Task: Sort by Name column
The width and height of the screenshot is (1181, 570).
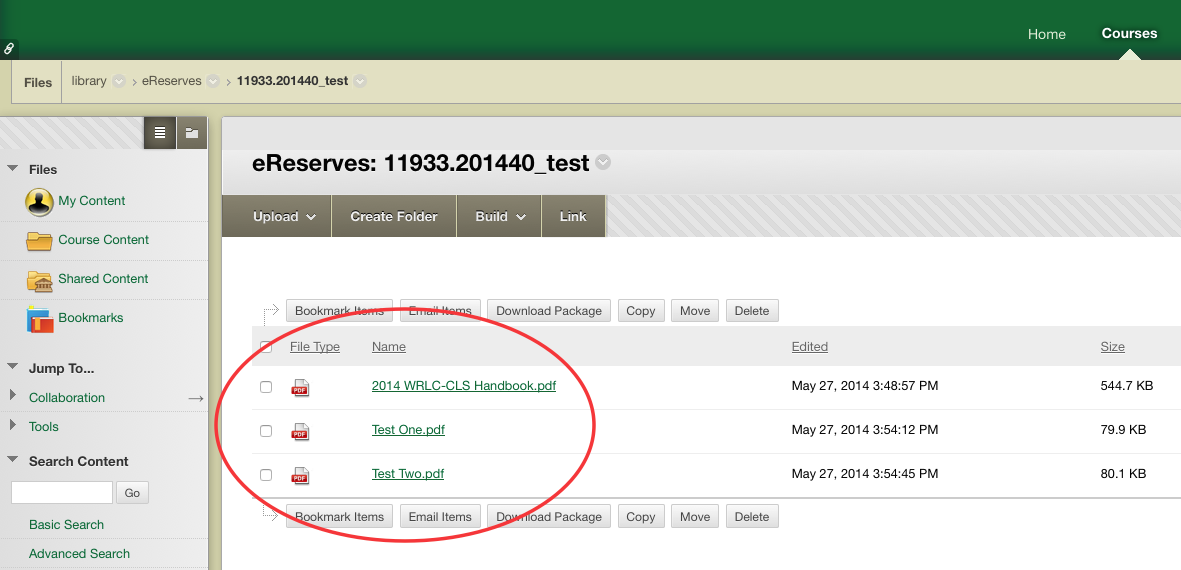Action: [389, 346]
